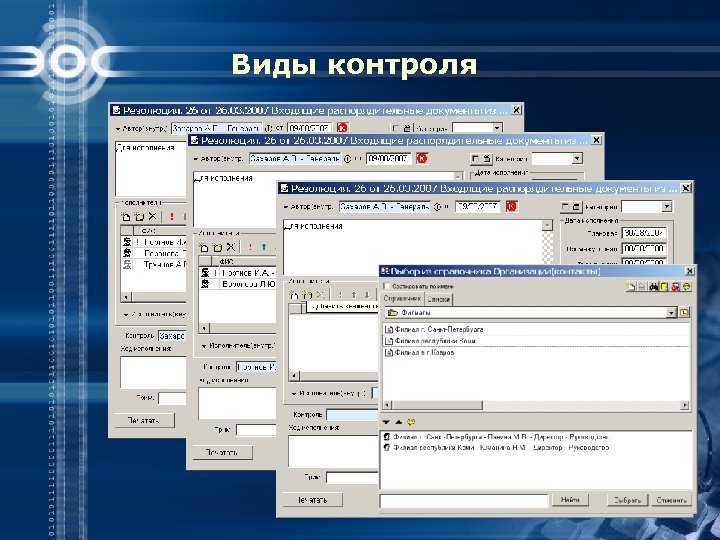The width and height of the screenshot is (720, 540).
Task: Click the red exclamation icon in the middle Resolution window
Action: 250,248
